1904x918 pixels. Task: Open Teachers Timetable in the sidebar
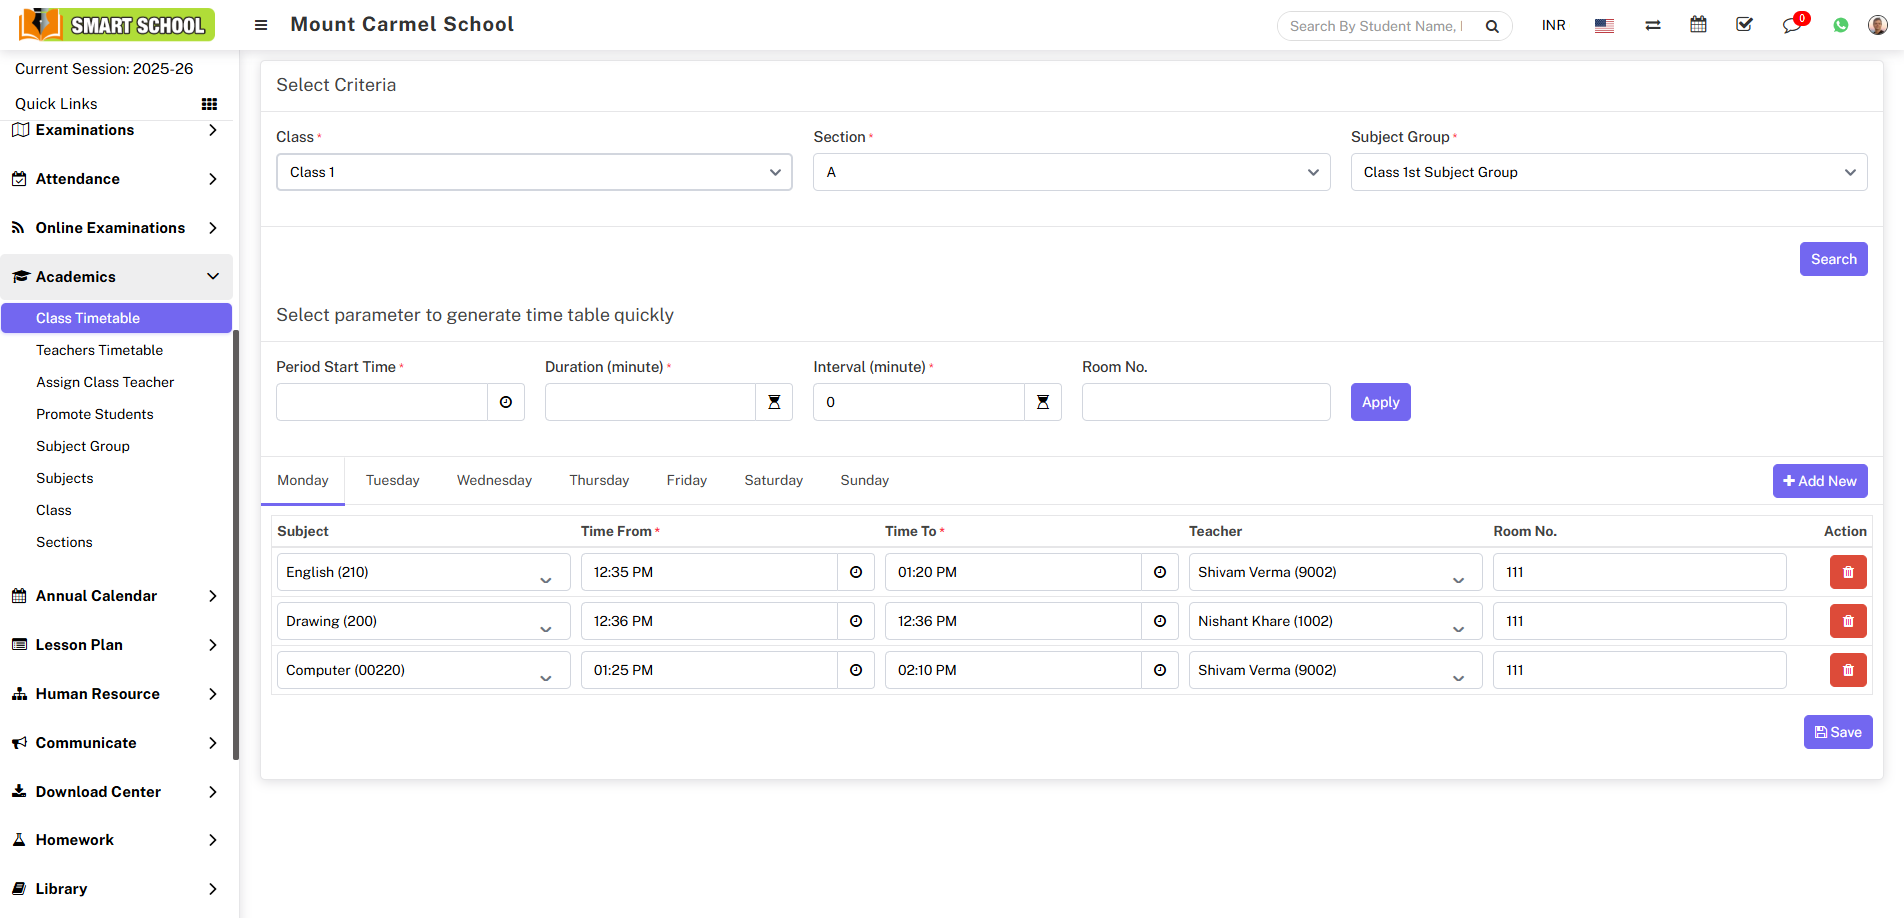[99, 350]
